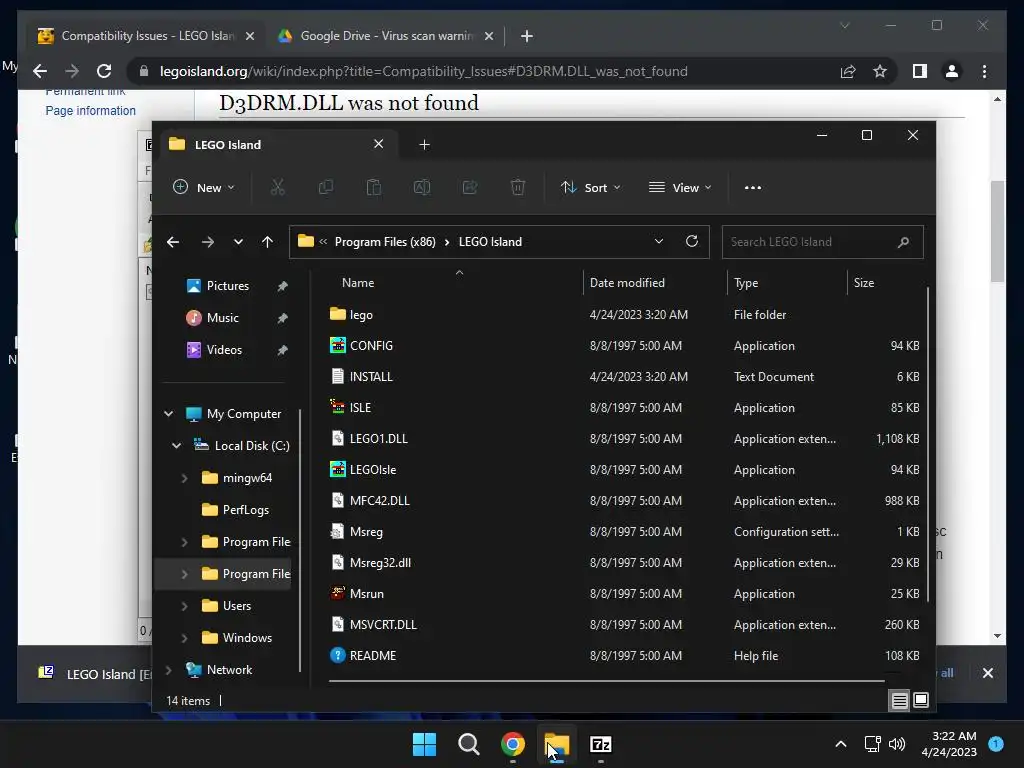
Task: Click the Chrome address bar URL
Action: click(423, 71)
